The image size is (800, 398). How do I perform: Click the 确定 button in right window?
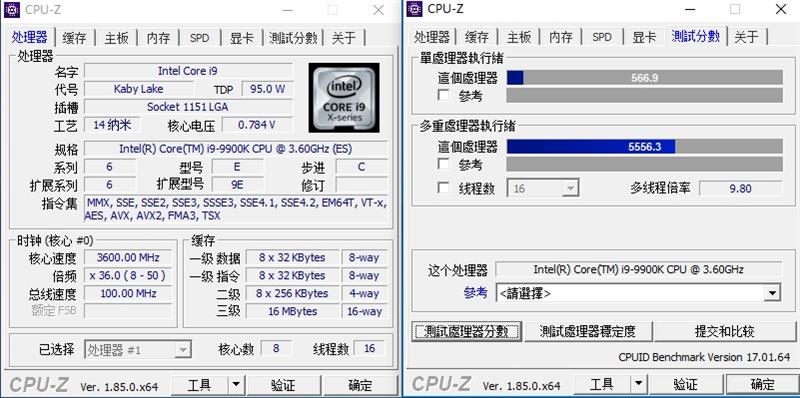click(x=763, y=384)
